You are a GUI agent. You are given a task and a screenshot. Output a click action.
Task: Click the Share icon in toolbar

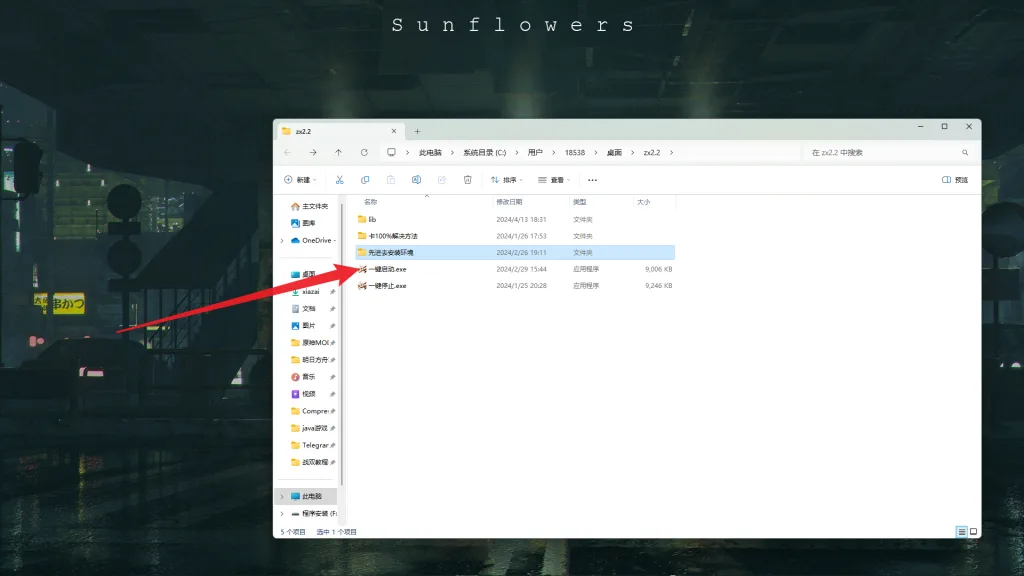point(441,180)
